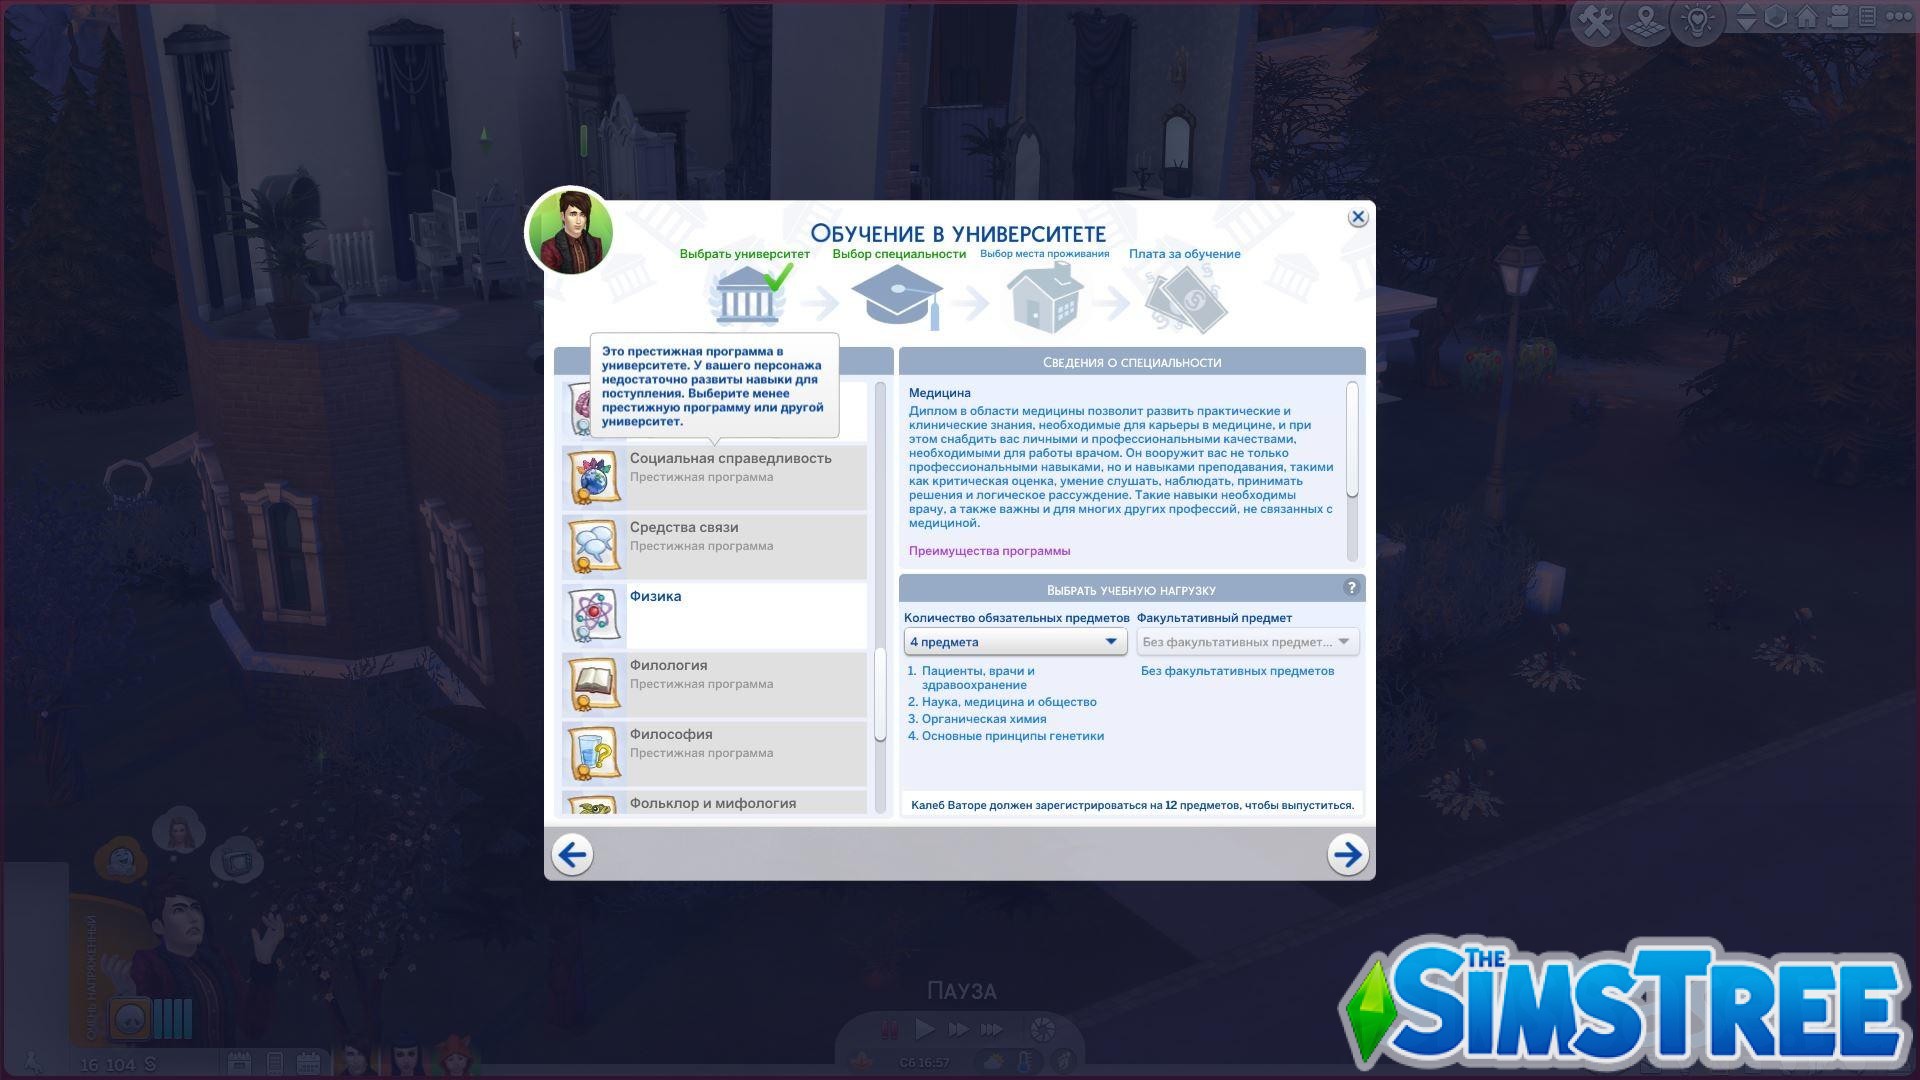The width and height of the screenshot is (1920, 1080).
Task: Click the game clock 'Сб 16:57'
Action: coord(923,1063)
